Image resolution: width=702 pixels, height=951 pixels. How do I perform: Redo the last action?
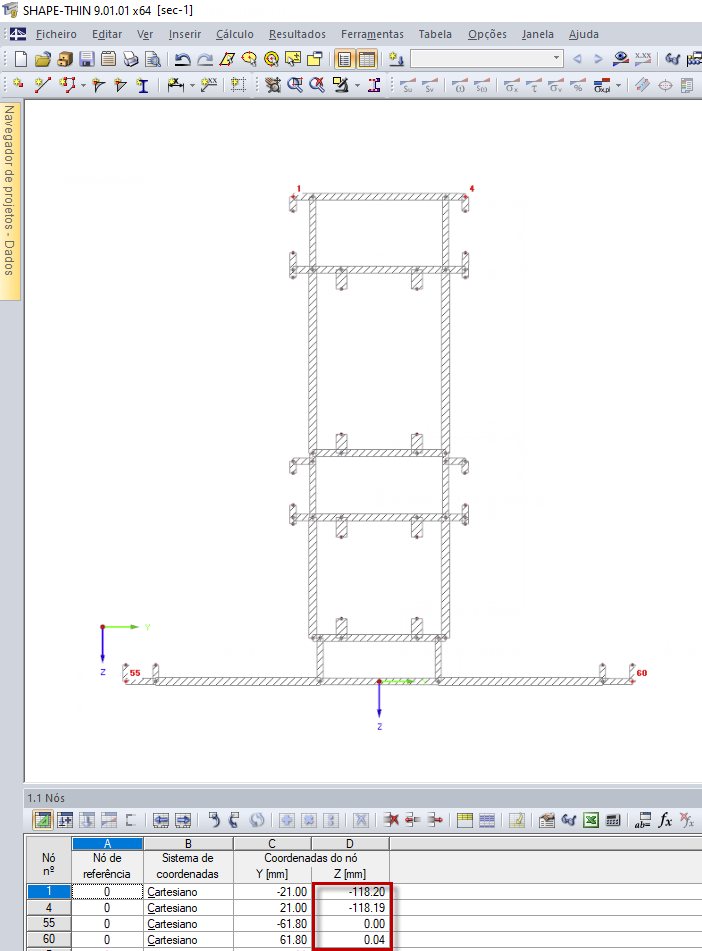(x=205, y=59)
